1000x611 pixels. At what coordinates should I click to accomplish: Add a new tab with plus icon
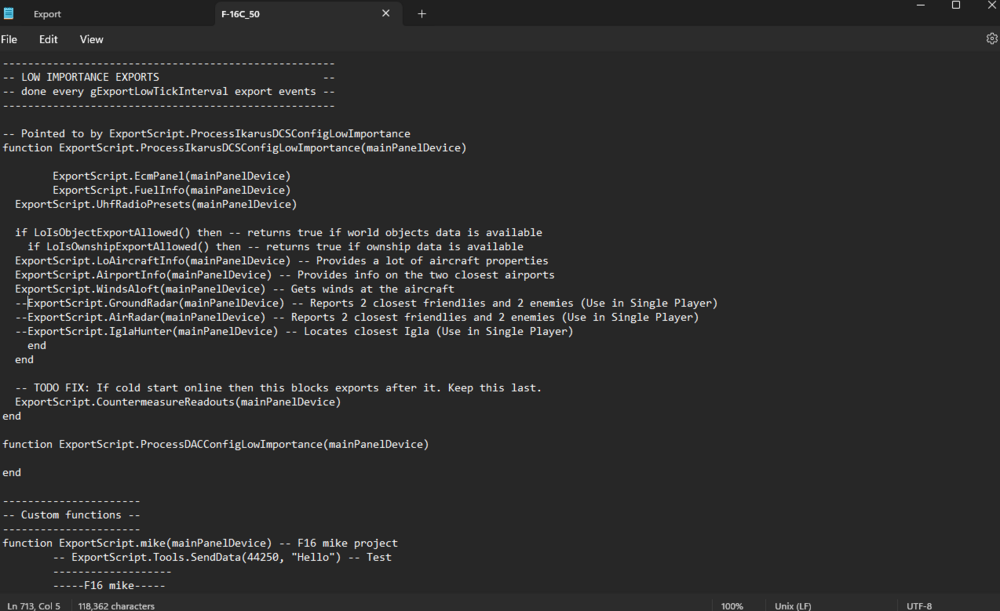422,14
